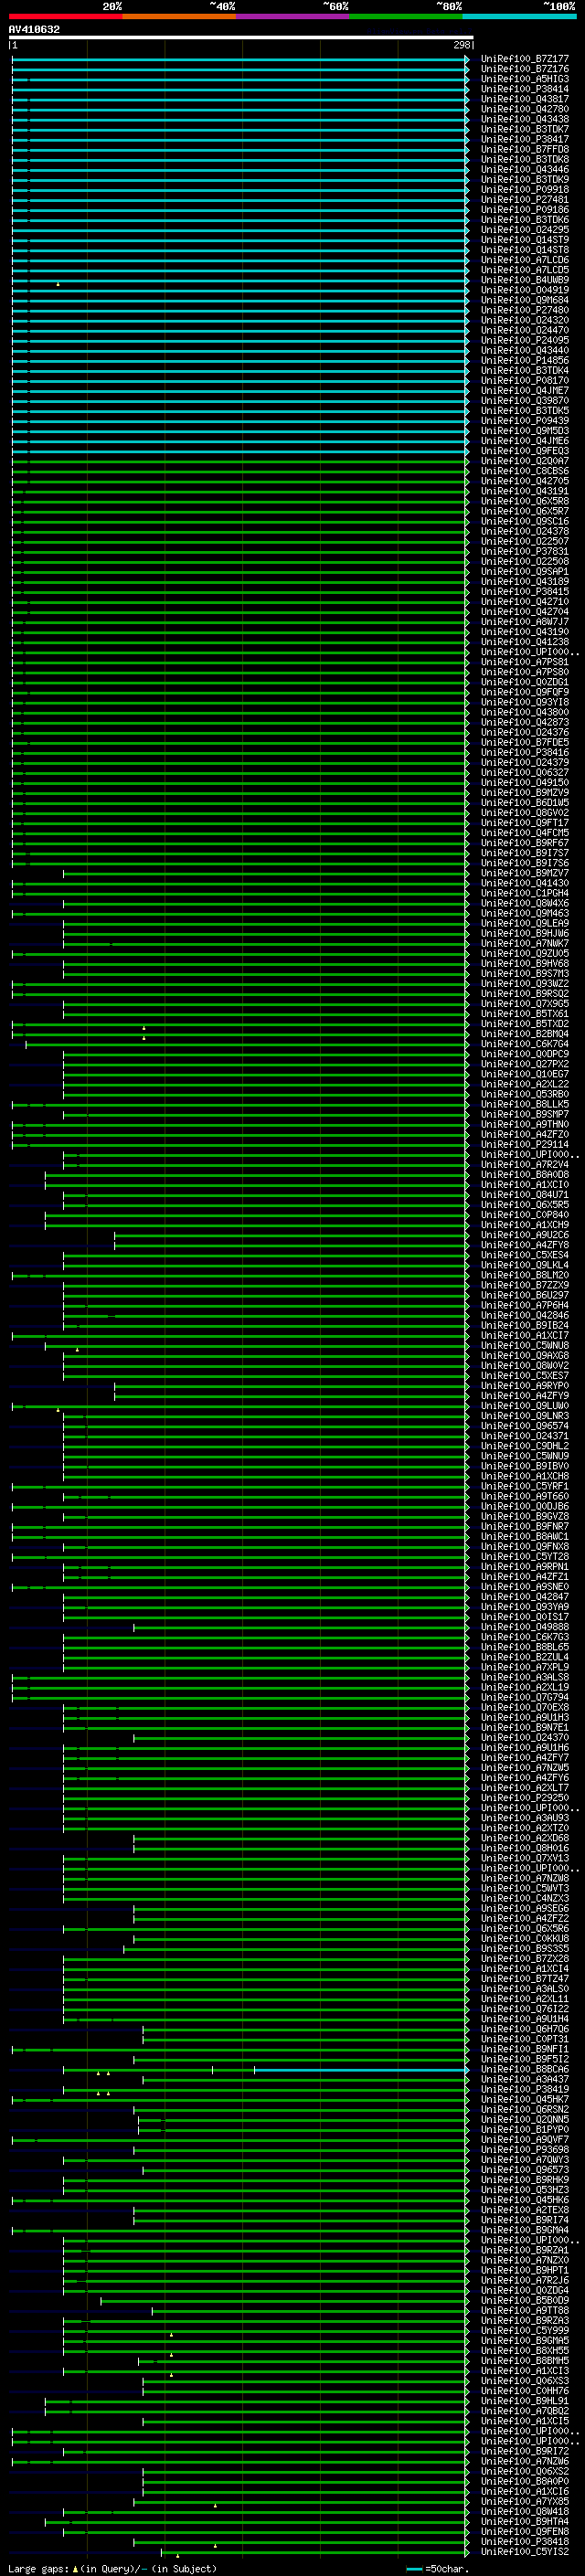Select hit label UniRef100_Q27PX2
The image size is (585, 2576).
(x=525, y=1064)
